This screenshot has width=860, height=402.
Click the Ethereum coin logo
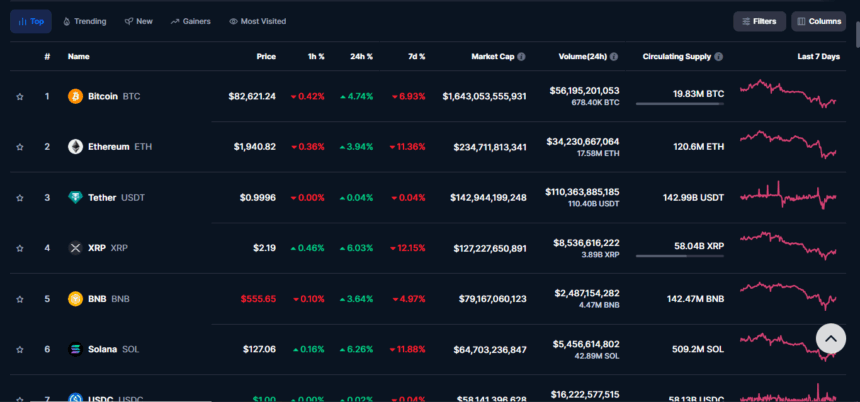(75, 147)
